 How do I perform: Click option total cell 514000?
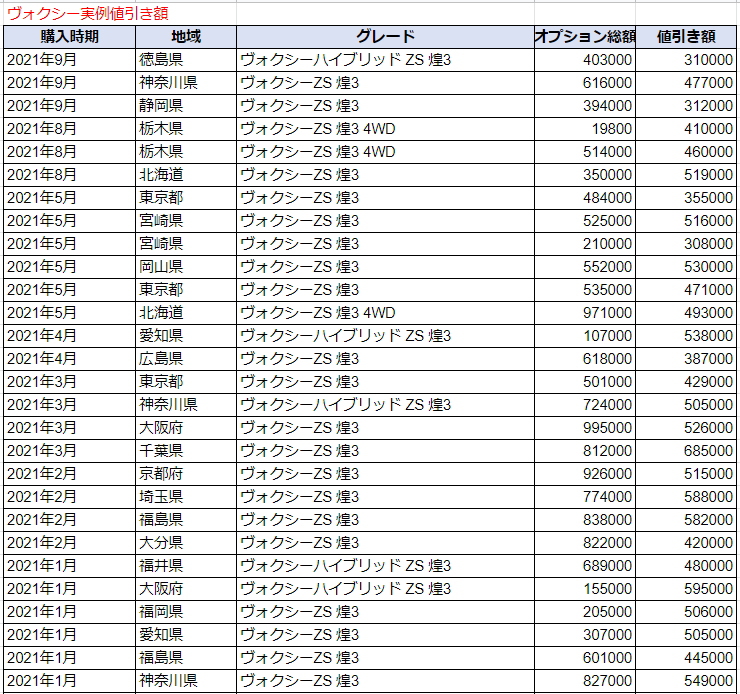[x=585, y=152]
